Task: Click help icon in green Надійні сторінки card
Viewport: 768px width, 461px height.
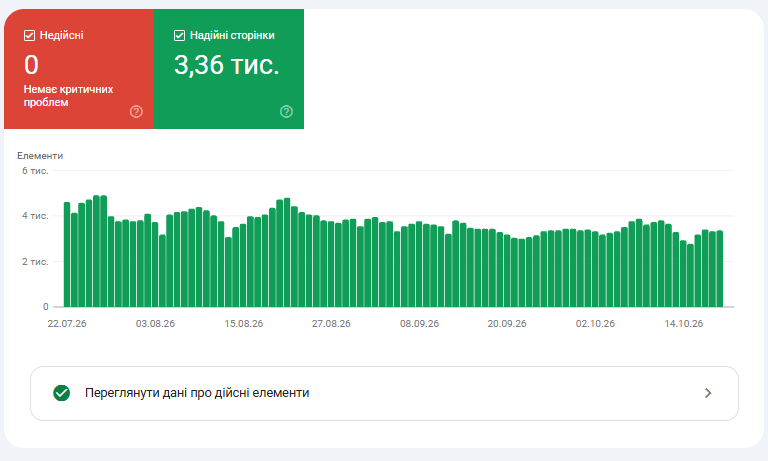Action: [x=286, y=112]
